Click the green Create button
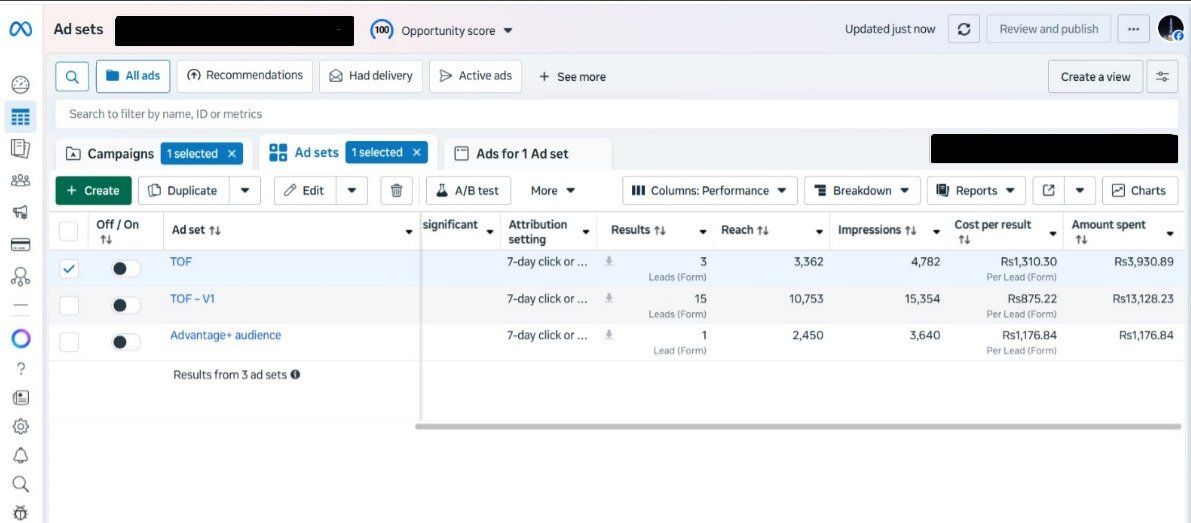The image size is (1191, 523). 93,190
